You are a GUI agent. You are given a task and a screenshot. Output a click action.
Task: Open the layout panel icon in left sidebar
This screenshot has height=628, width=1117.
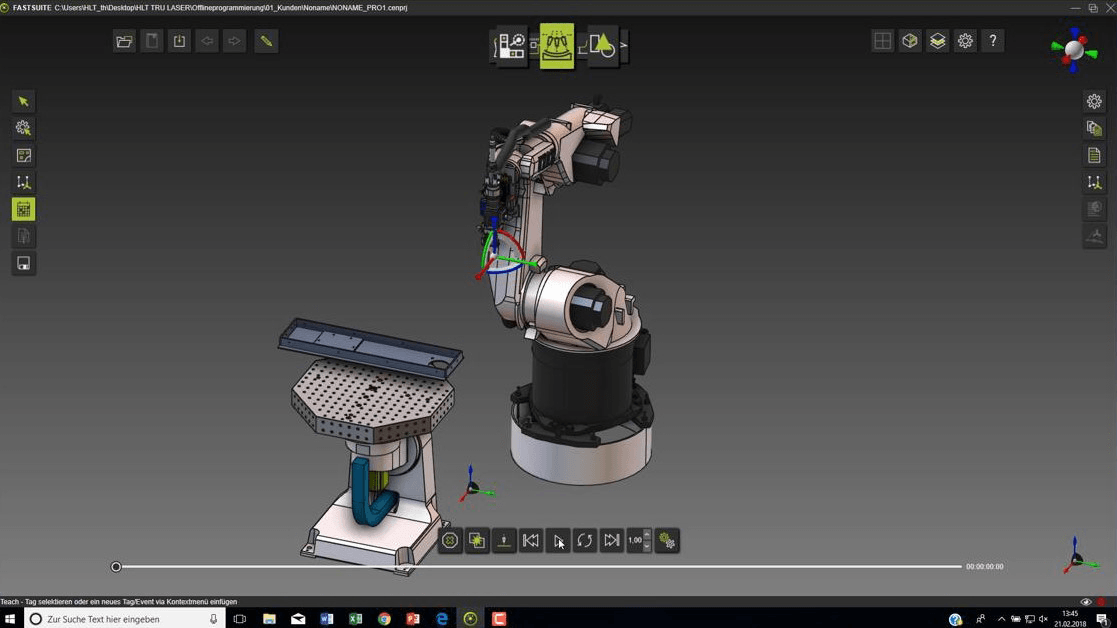coord(24,155)
